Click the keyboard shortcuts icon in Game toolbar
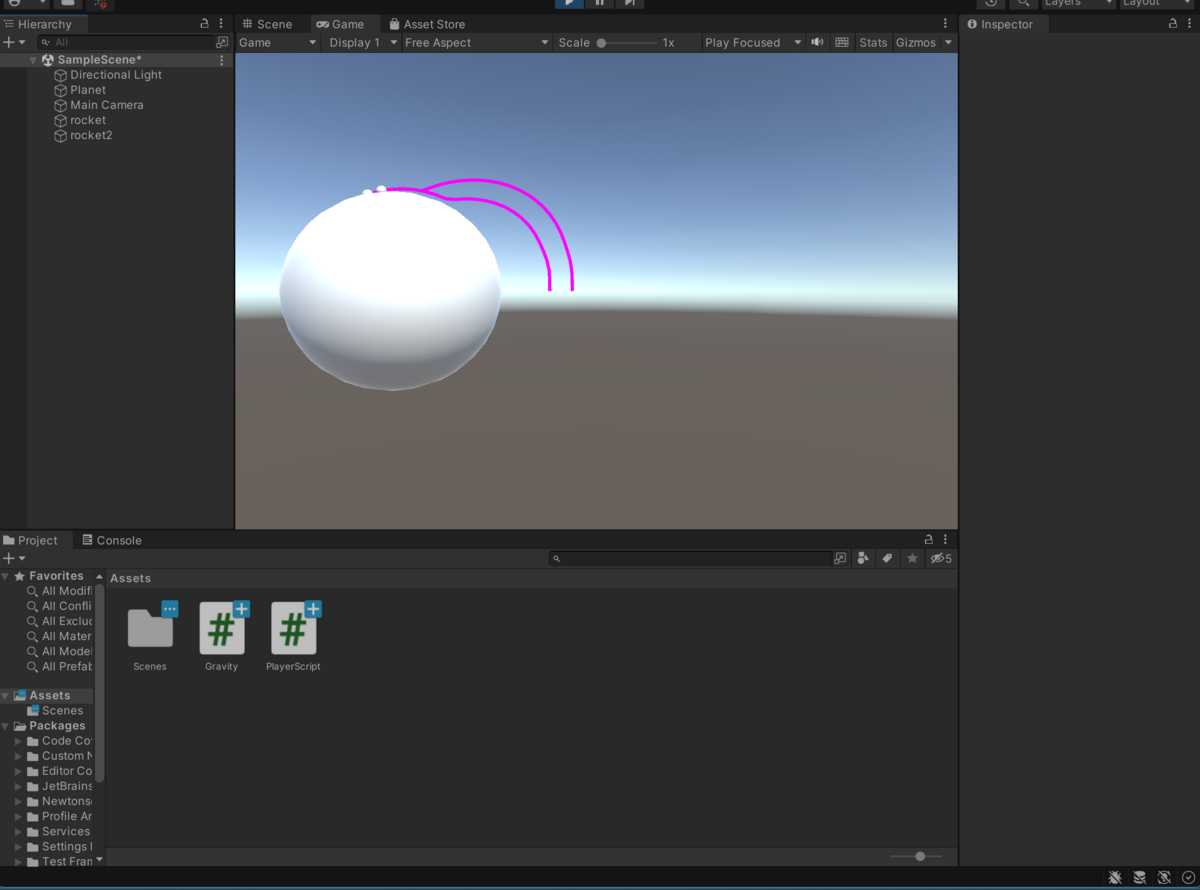 pos(842,42)
